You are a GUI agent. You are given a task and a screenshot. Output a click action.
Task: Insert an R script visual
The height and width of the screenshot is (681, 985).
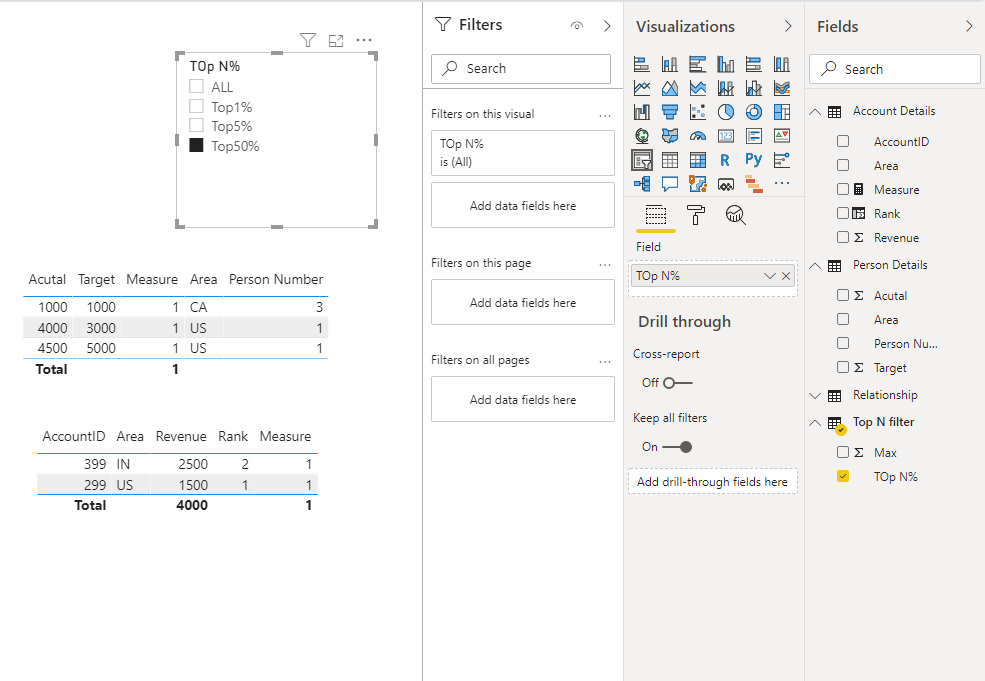point(726,160)
